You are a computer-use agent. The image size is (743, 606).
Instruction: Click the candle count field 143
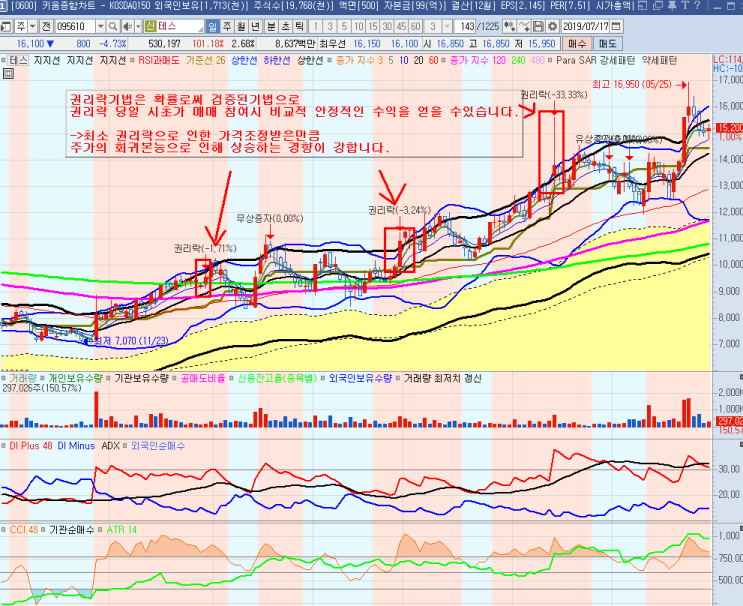[x=465, y=26]
